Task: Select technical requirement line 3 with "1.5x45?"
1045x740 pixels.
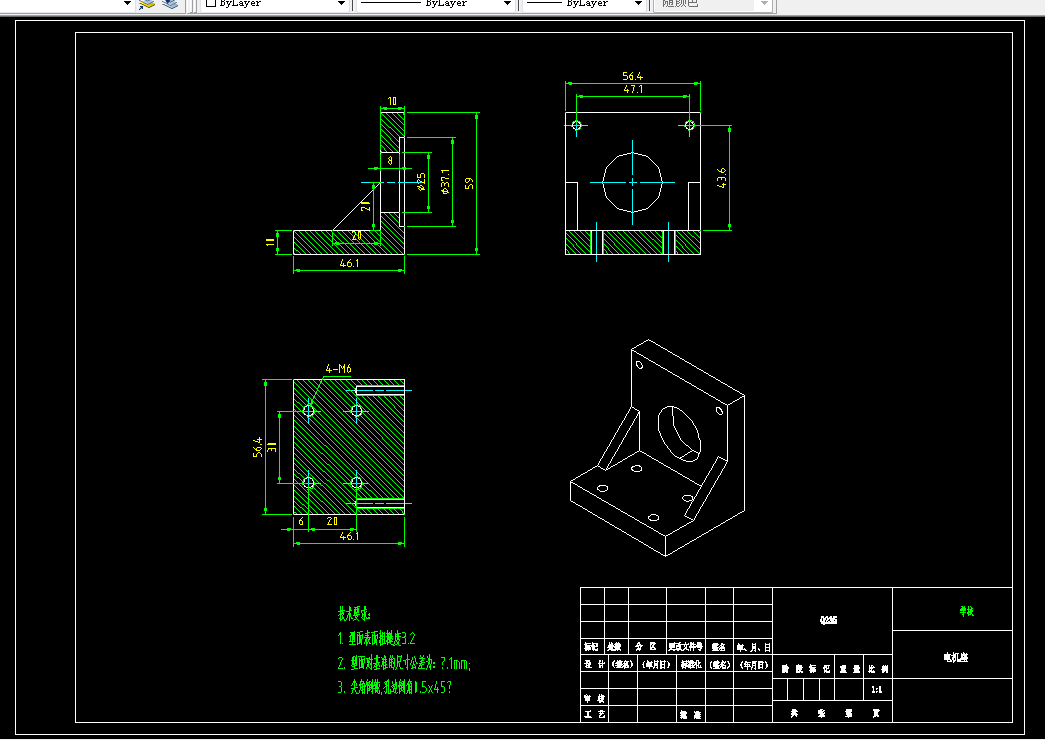Action: pyautogui.click(x=395, y=687)
